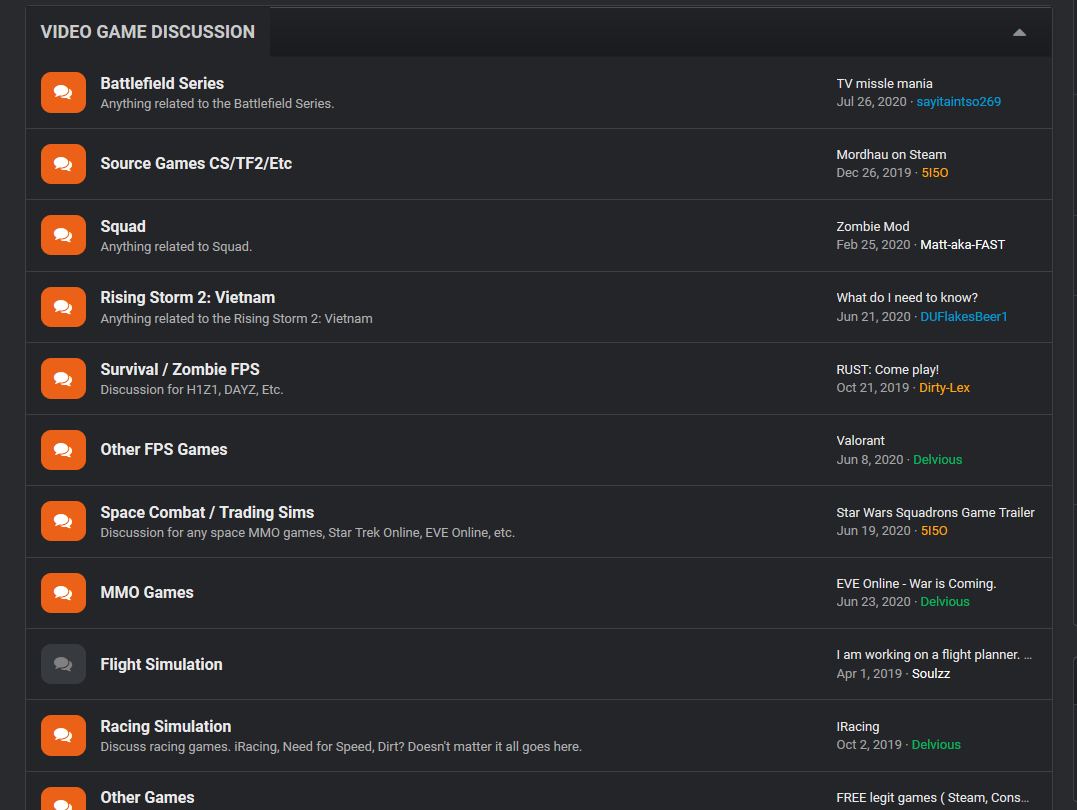View Delvious's profile in MMO Games row
The image size is (1077, 810).
pos(944,601)
